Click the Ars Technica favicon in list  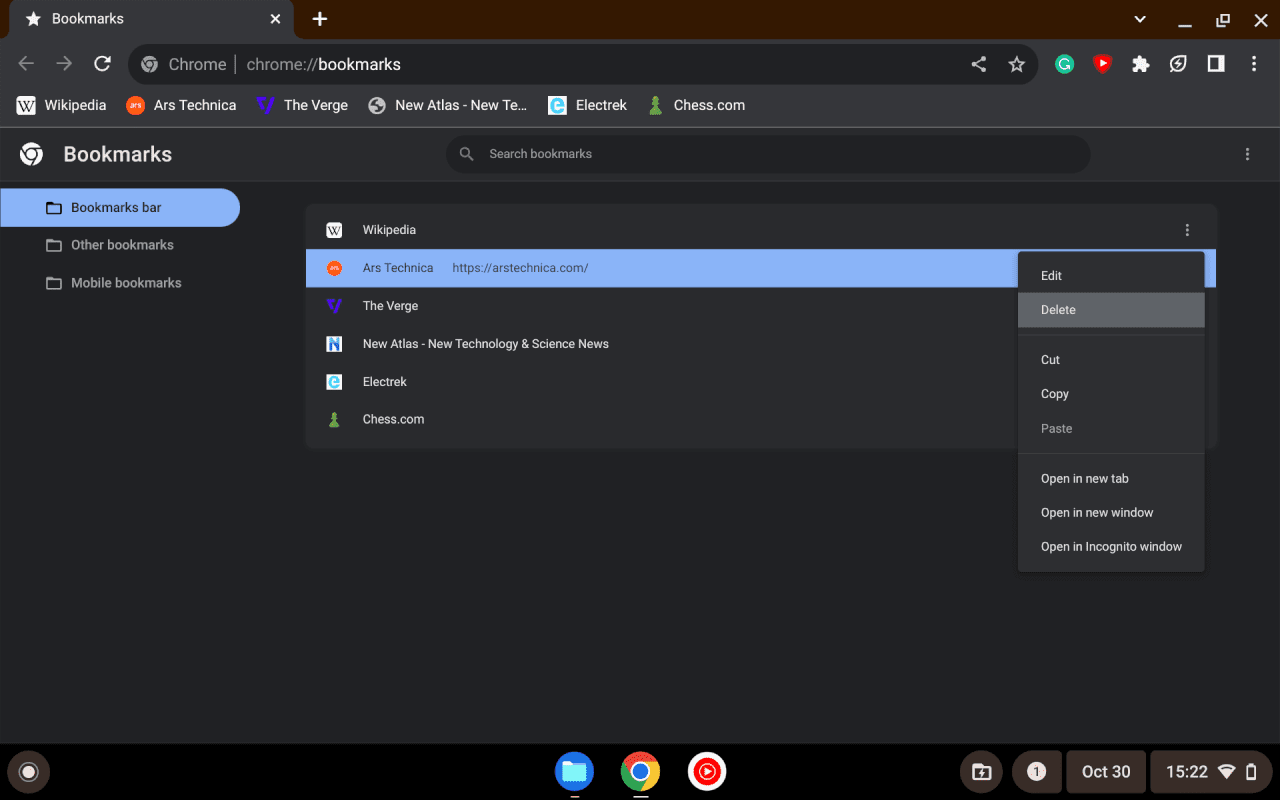[x=334, y=268]
